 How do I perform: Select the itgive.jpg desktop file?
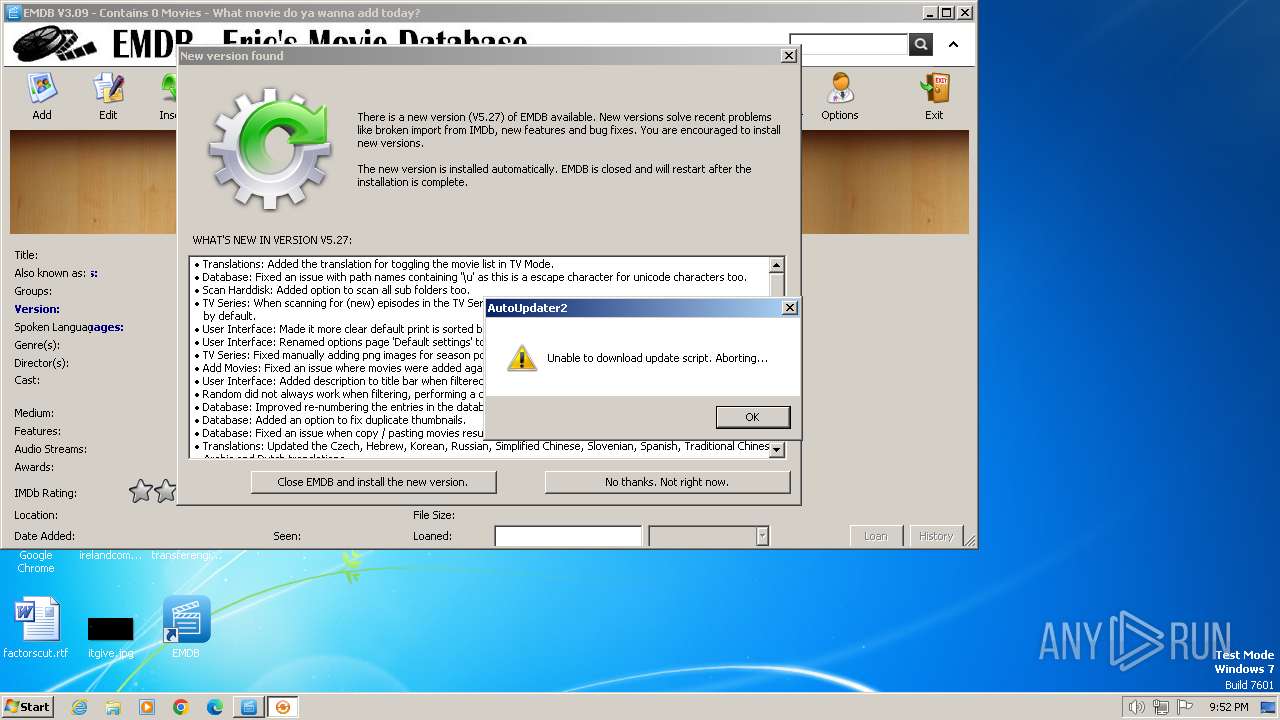point(110,636)
